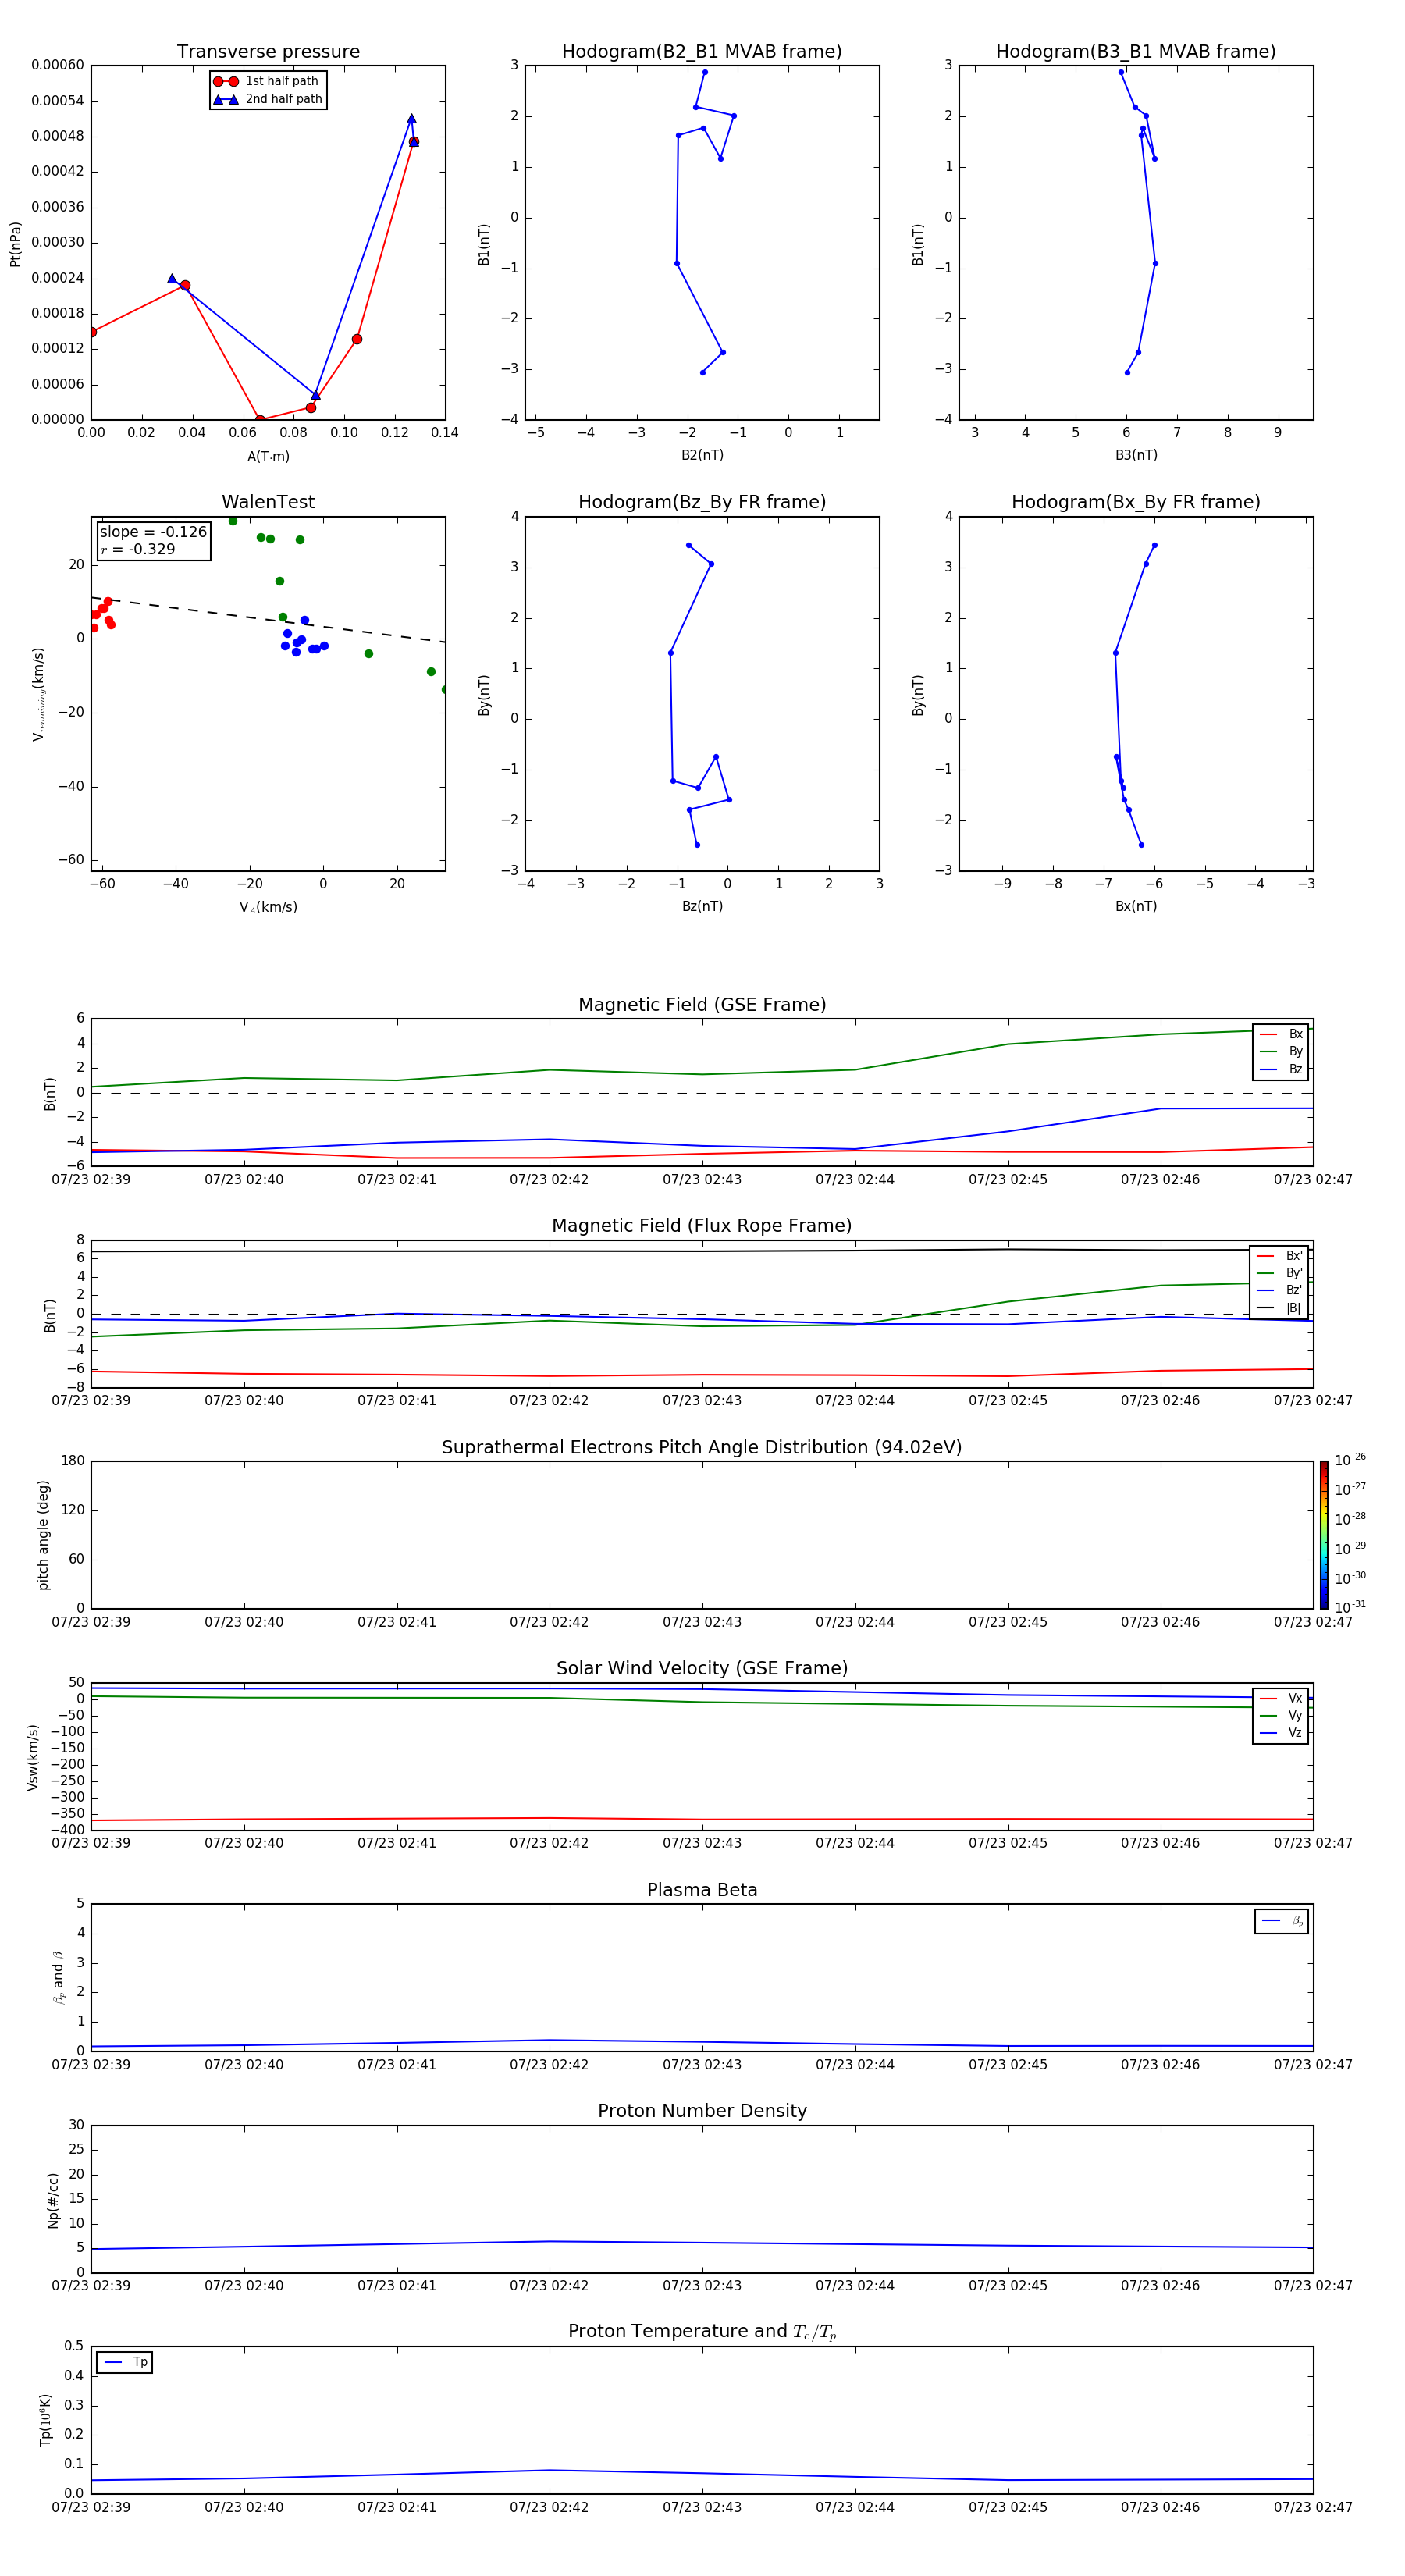Click the '0.00060' tick on Transverse pressure axis
Screen dimensions: 1405x2576
tap(57, 65)
